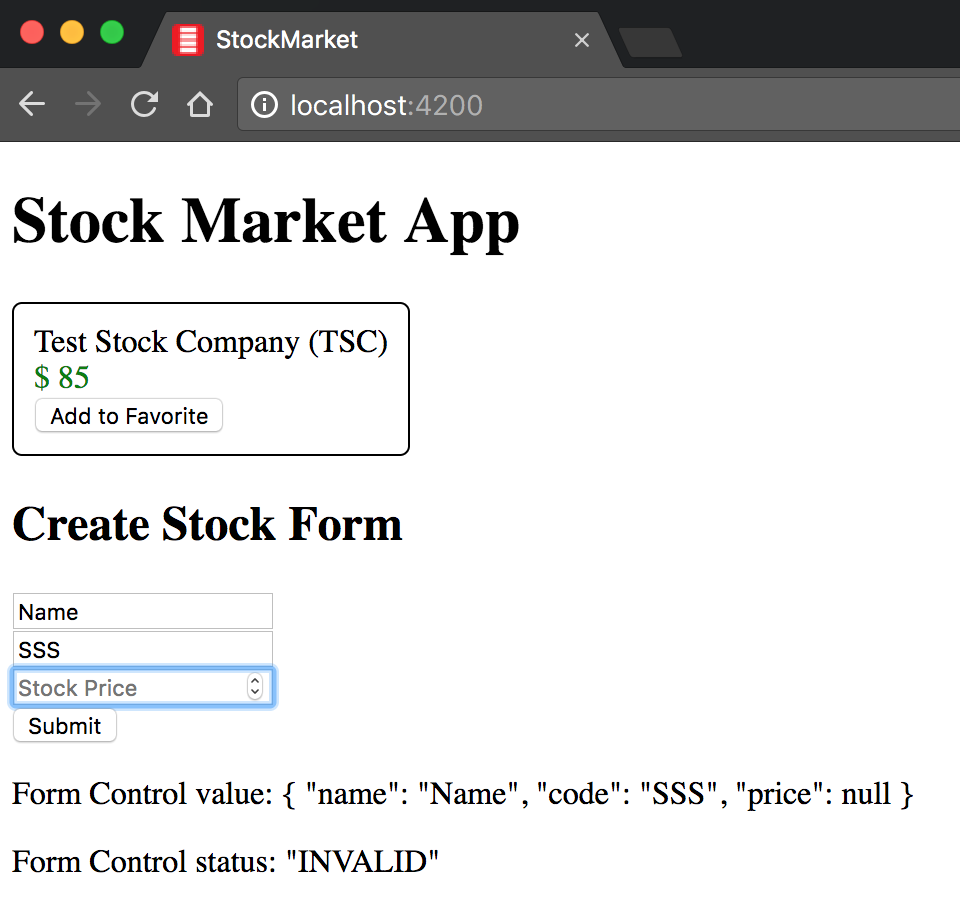The height and width of the screenshot is (912, 960).
Task: Open the site info icon in address bar
Action: tap(264, 105)
